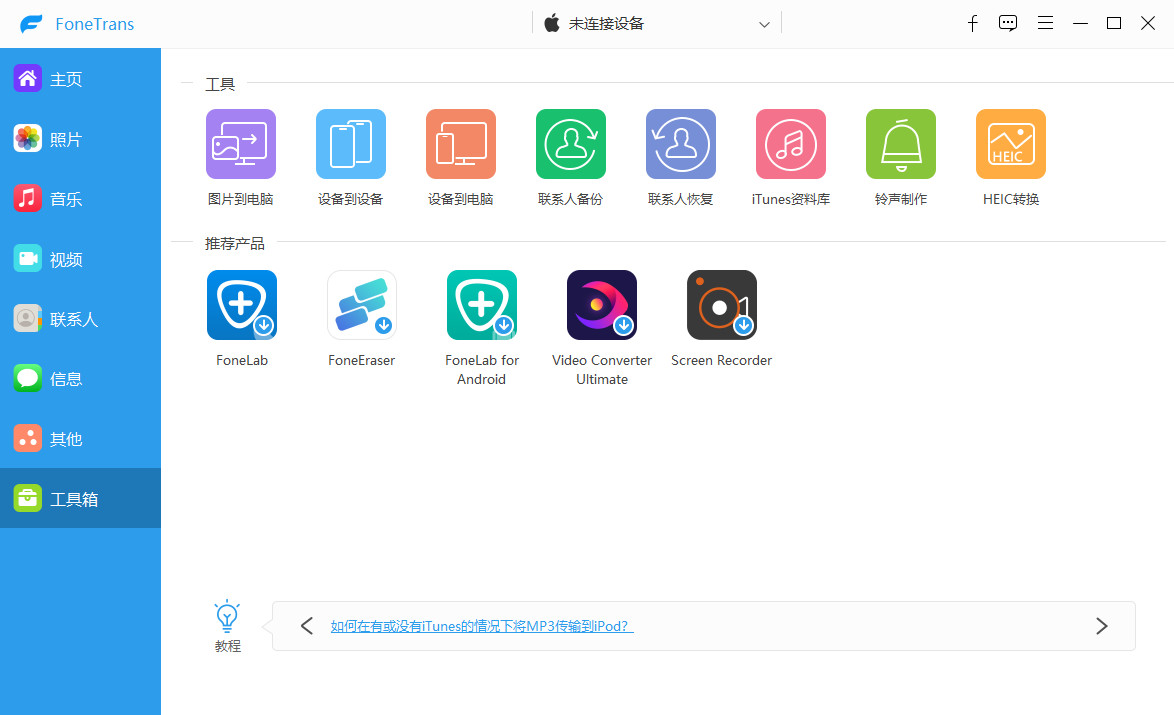
Task: Click the FoneTrans logo
Action: tap(31, 24)
